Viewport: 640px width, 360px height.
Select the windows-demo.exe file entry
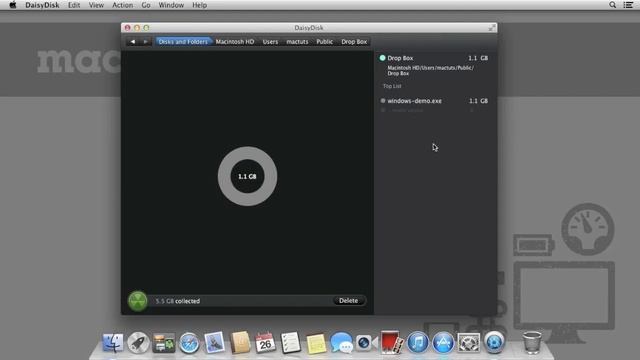(434, 101)
